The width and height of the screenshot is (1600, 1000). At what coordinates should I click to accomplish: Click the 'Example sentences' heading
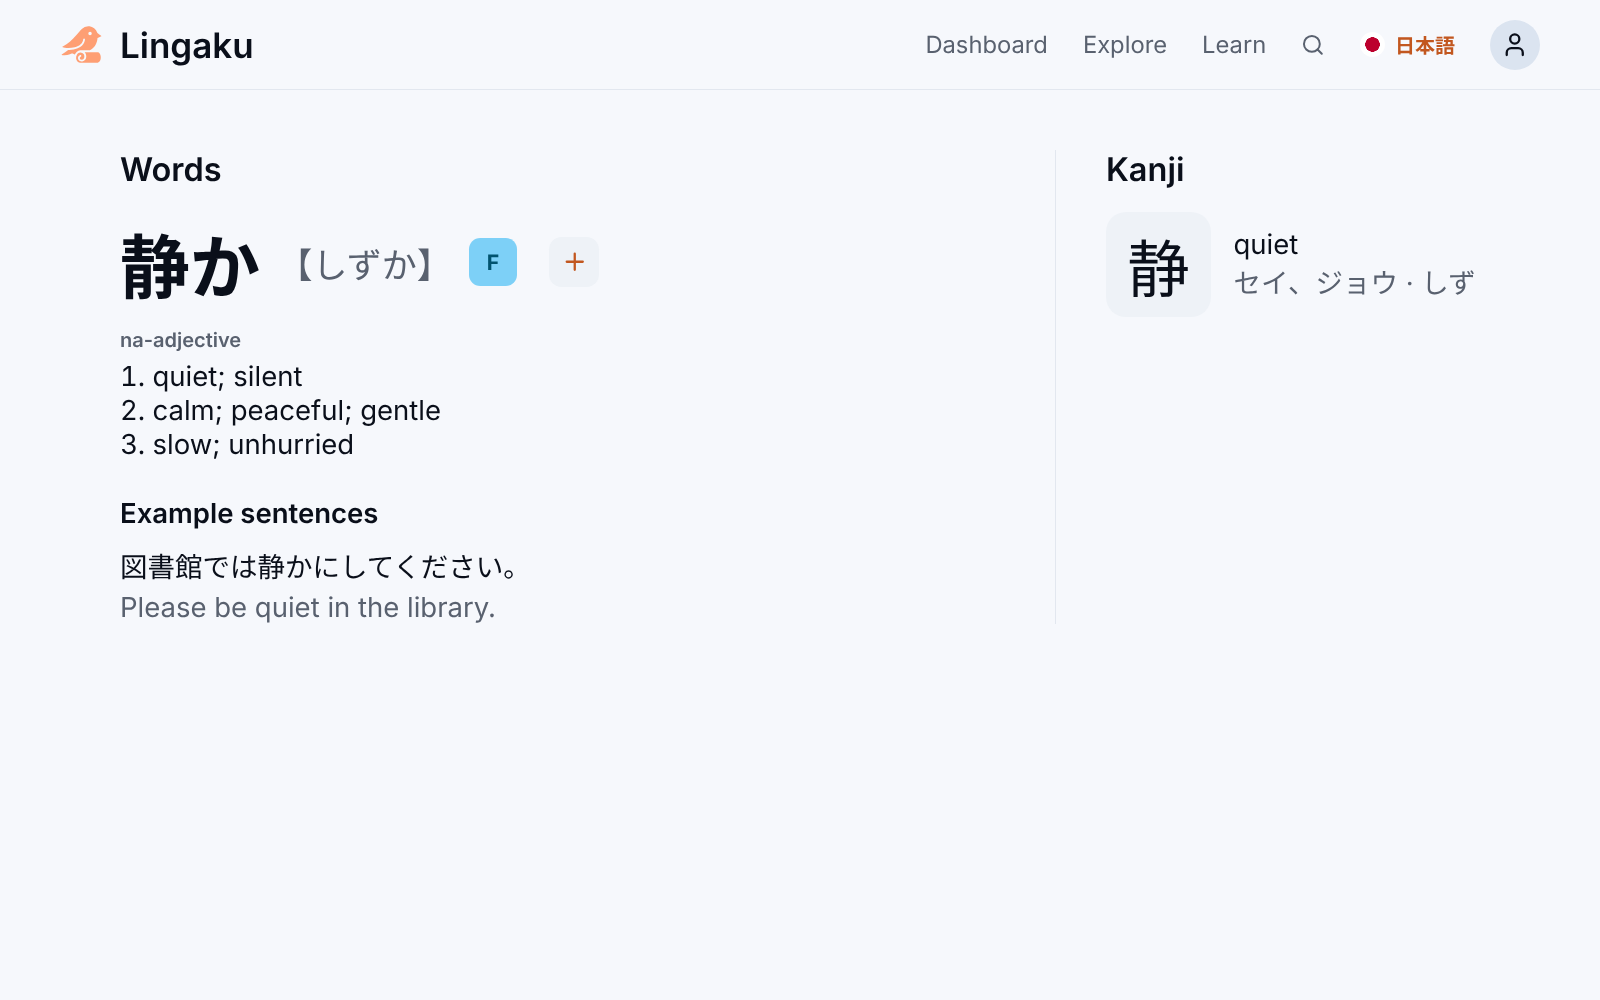click(x=249, y=514)
